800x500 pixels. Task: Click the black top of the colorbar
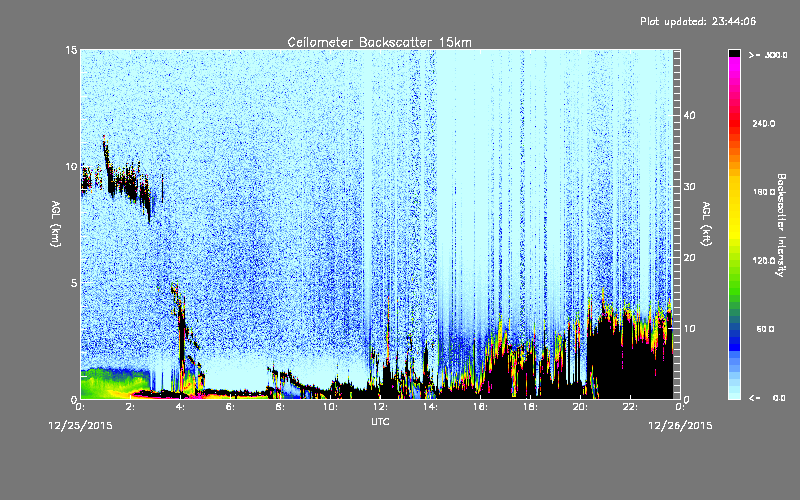coord(734,53)
